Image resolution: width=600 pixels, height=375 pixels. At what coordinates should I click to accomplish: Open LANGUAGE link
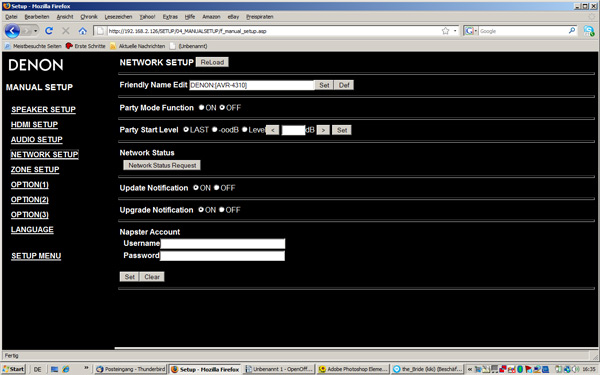[x=32, y=230]
